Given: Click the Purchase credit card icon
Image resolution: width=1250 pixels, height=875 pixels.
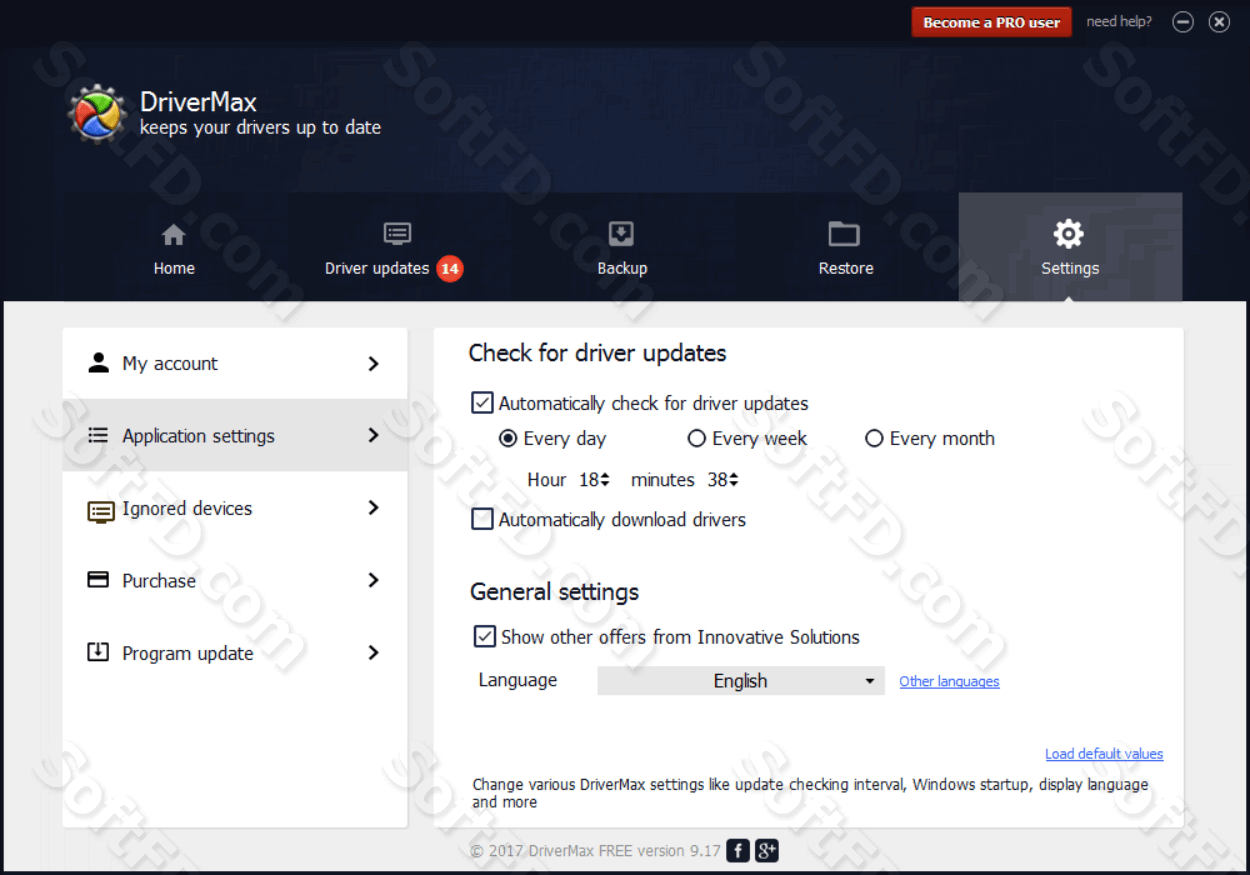Looking at the screenshot, I should 98,580.
